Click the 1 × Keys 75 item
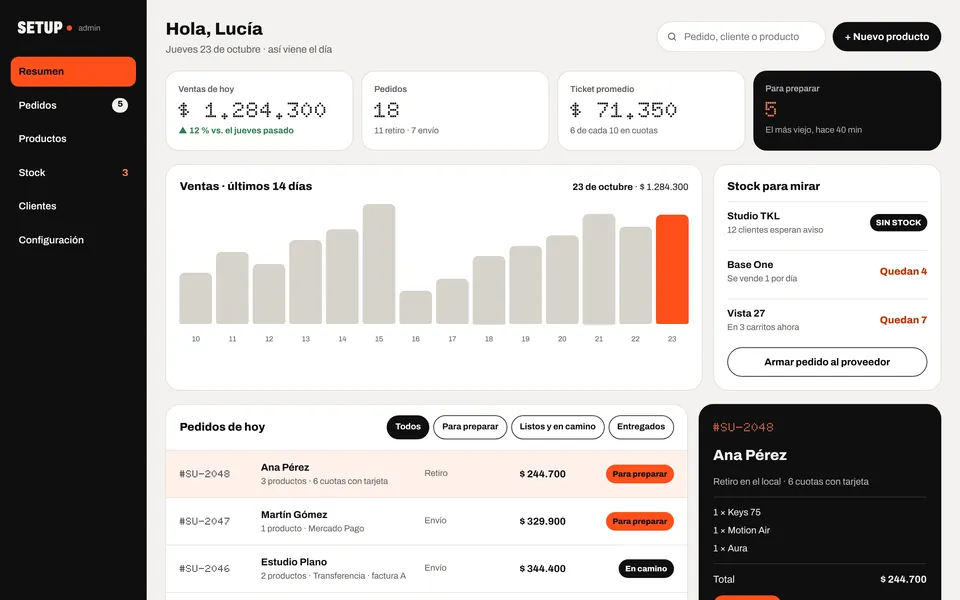960x600 pixels. point(737,512)
